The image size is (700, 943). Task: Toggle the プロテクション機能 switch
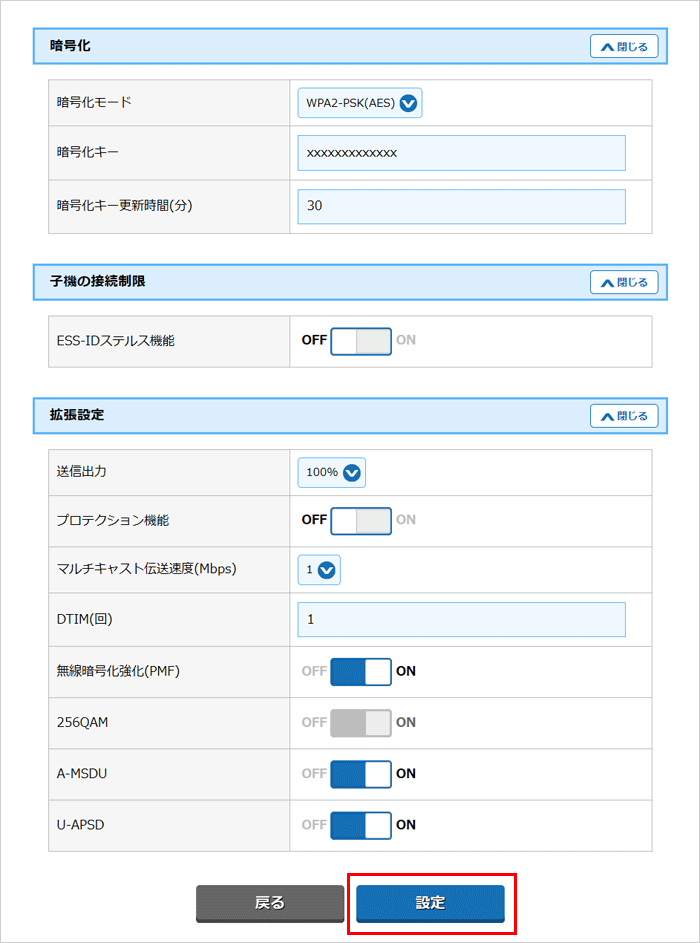pos(360,520)
